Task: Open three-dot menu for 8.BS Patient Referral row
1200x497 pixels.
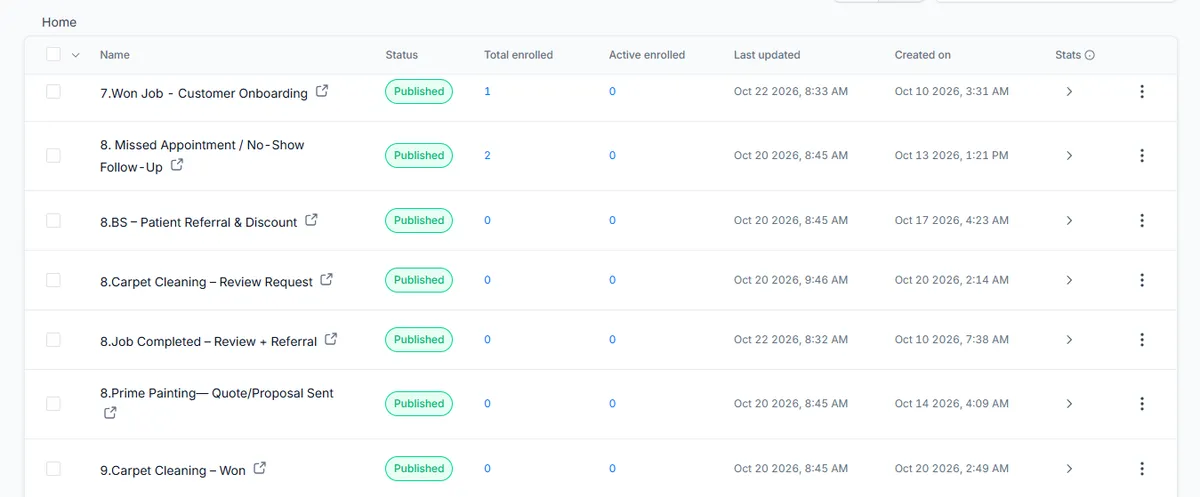Action: point(1142,220)
